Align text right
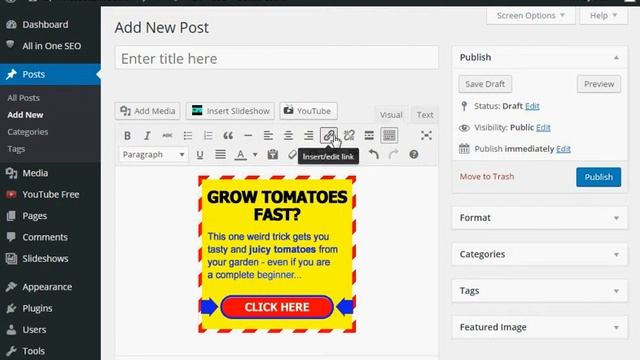The width and height of the screenshot is (640, 360). (x=308, y=136)
